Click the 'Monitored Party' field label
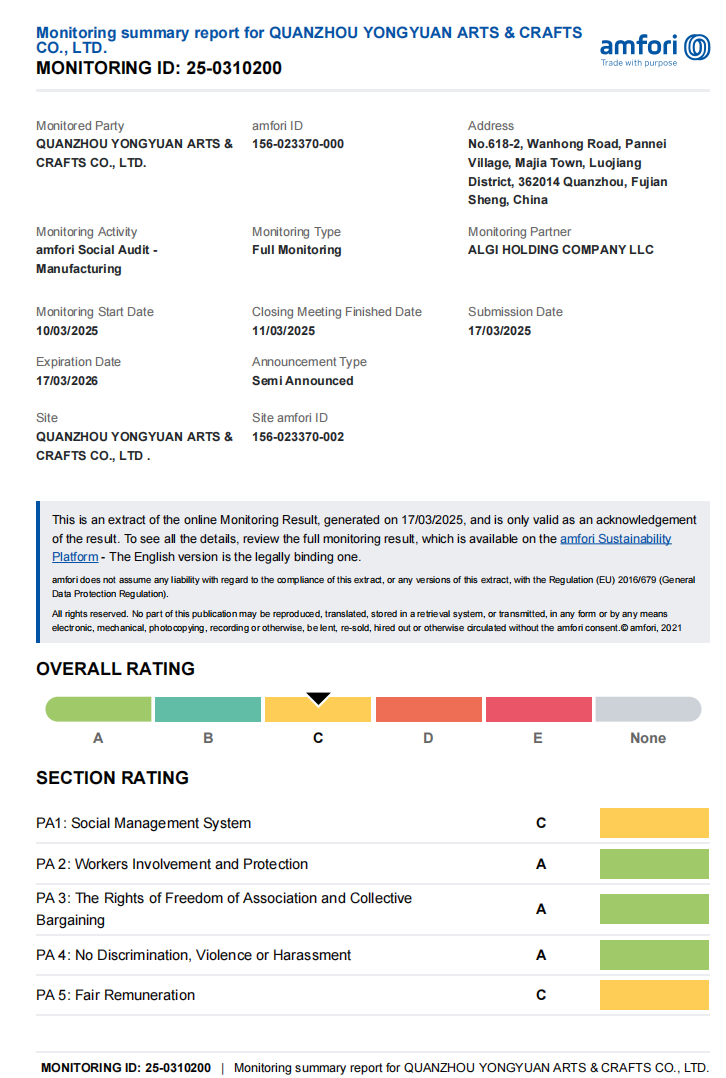Image resolution: width=726 pixels, height=1078 pixels. pyautogui.click(x=80, y=126)
